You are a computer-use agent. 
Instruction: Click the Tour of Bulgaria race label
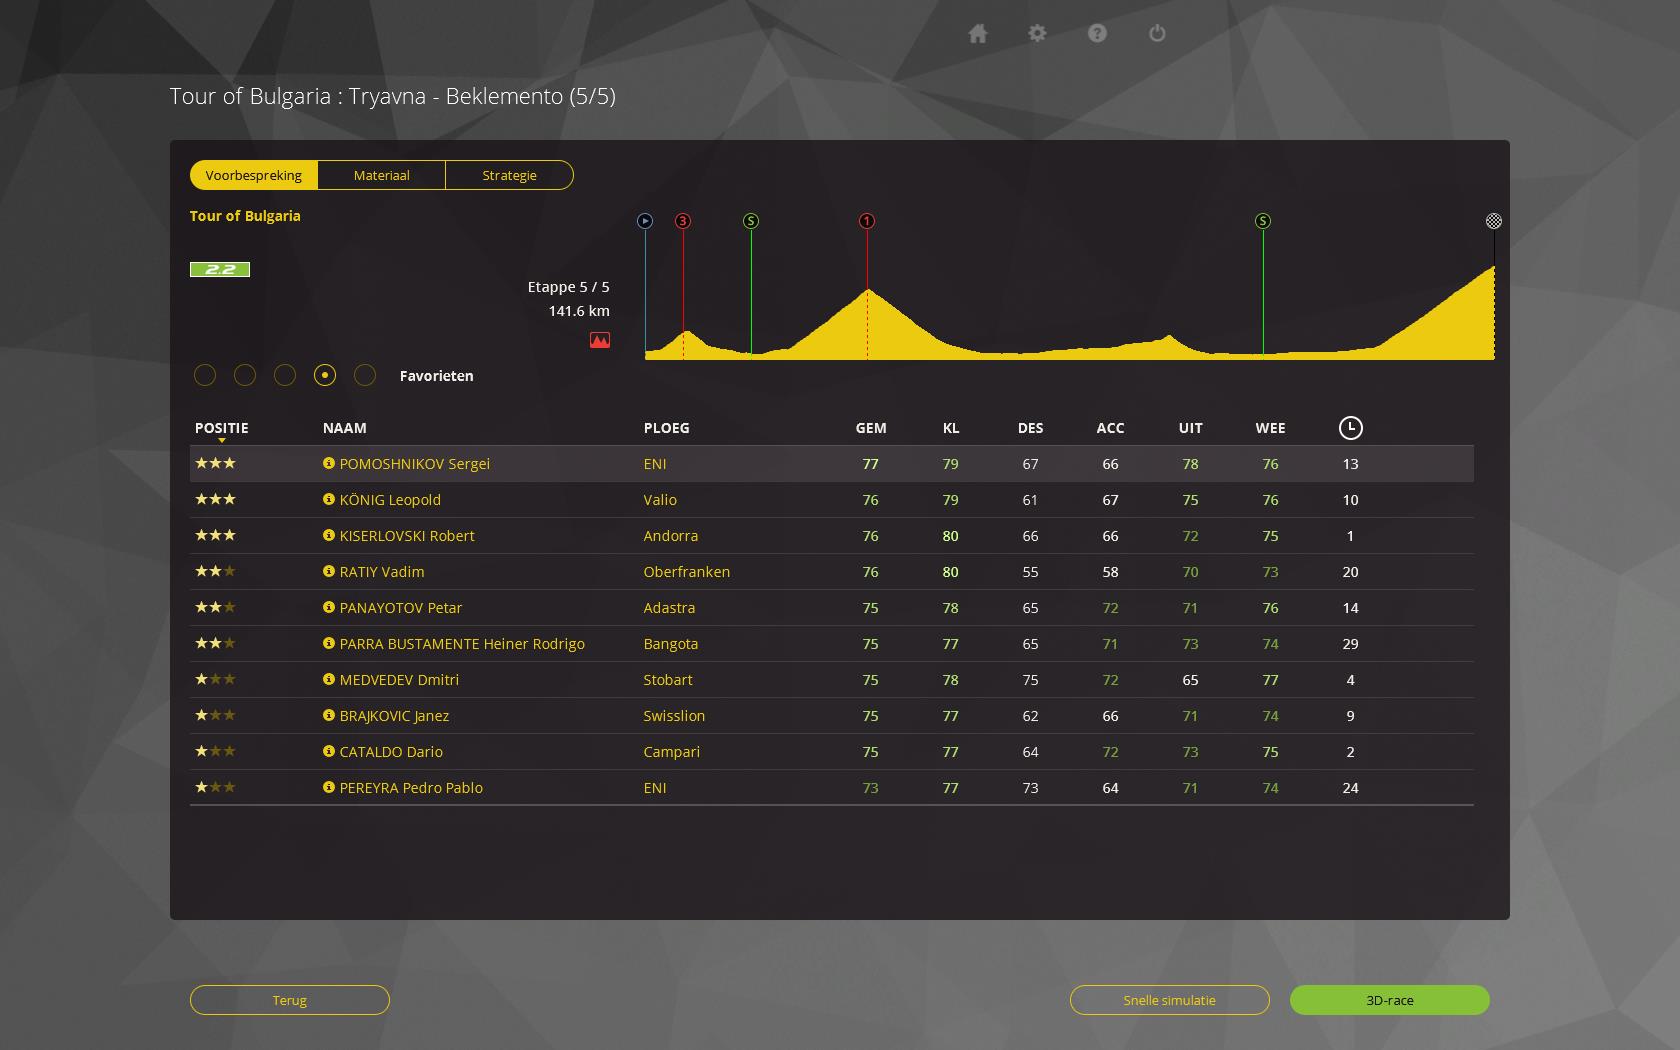(245, 216)
